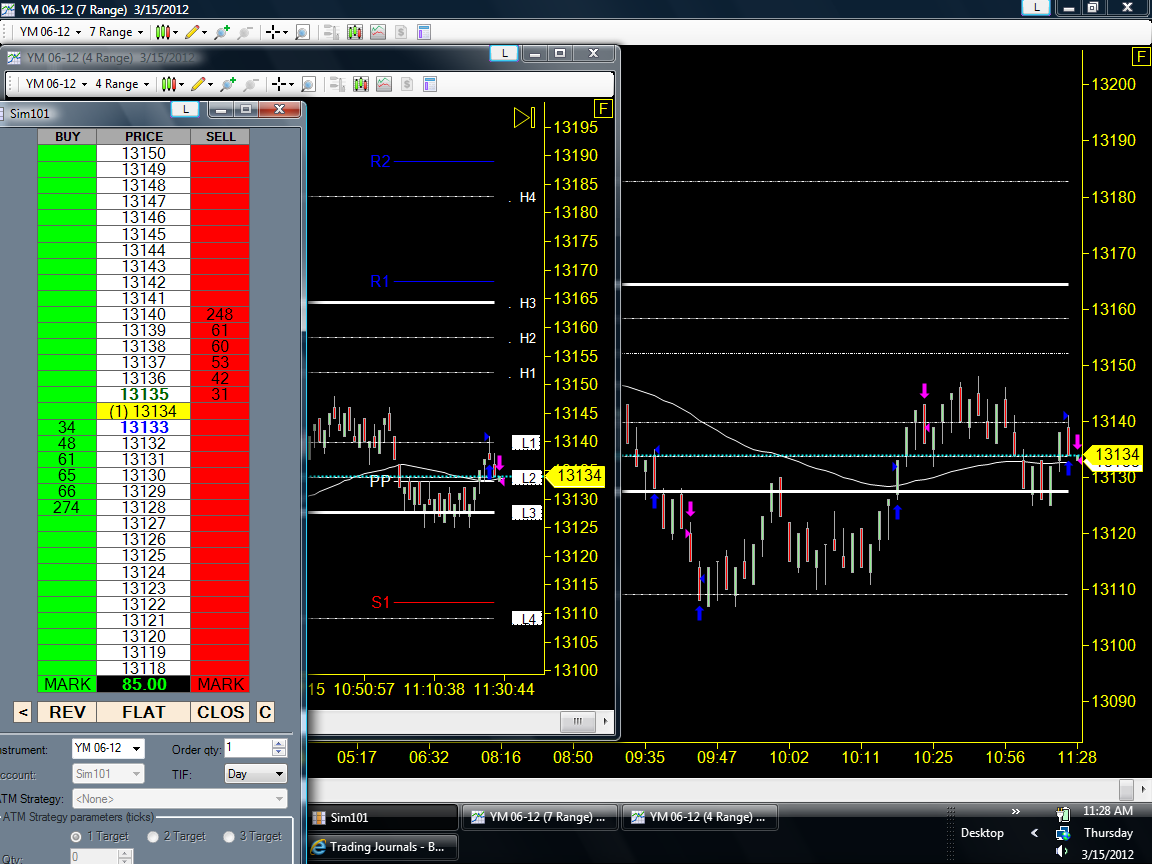Open YM 06-12 instrument dropdown in 7 Range toolbar
The height and width of the screenshot is (864, 1152).
click(x=50, y=32)
